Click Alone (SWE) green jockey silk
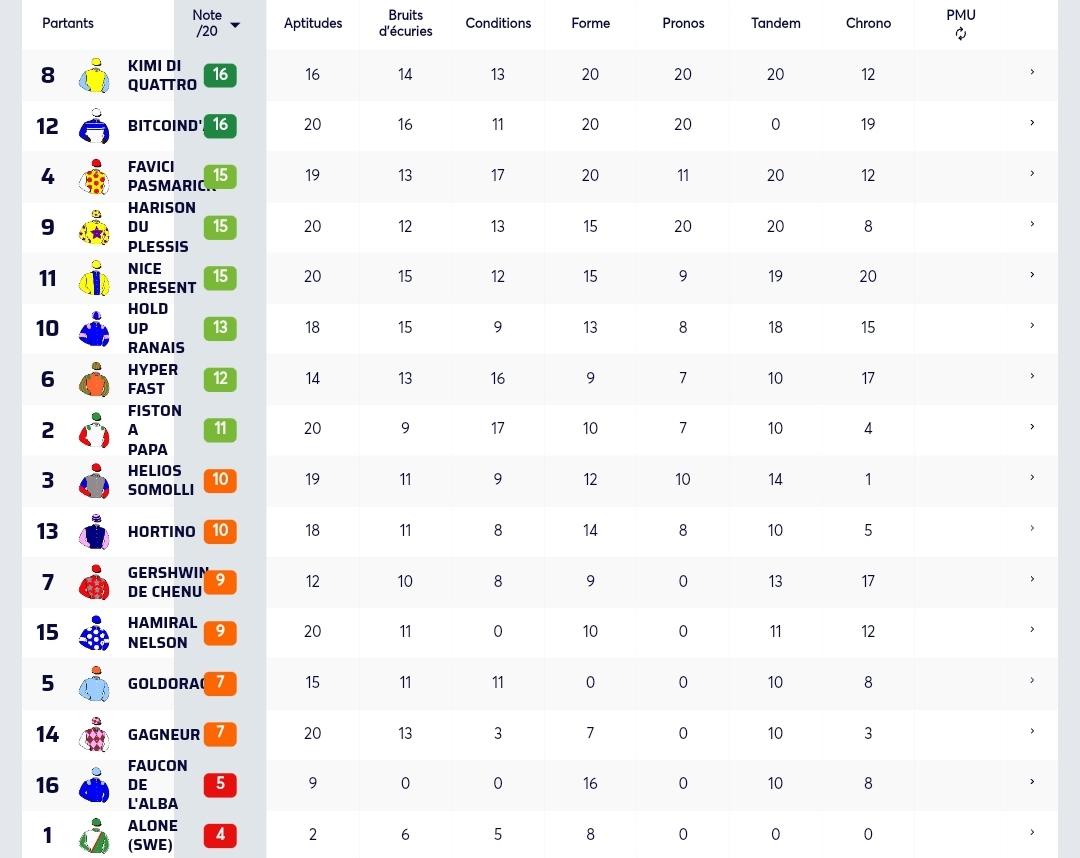This screenshot has height=858, width=1080. coord(94,835)
